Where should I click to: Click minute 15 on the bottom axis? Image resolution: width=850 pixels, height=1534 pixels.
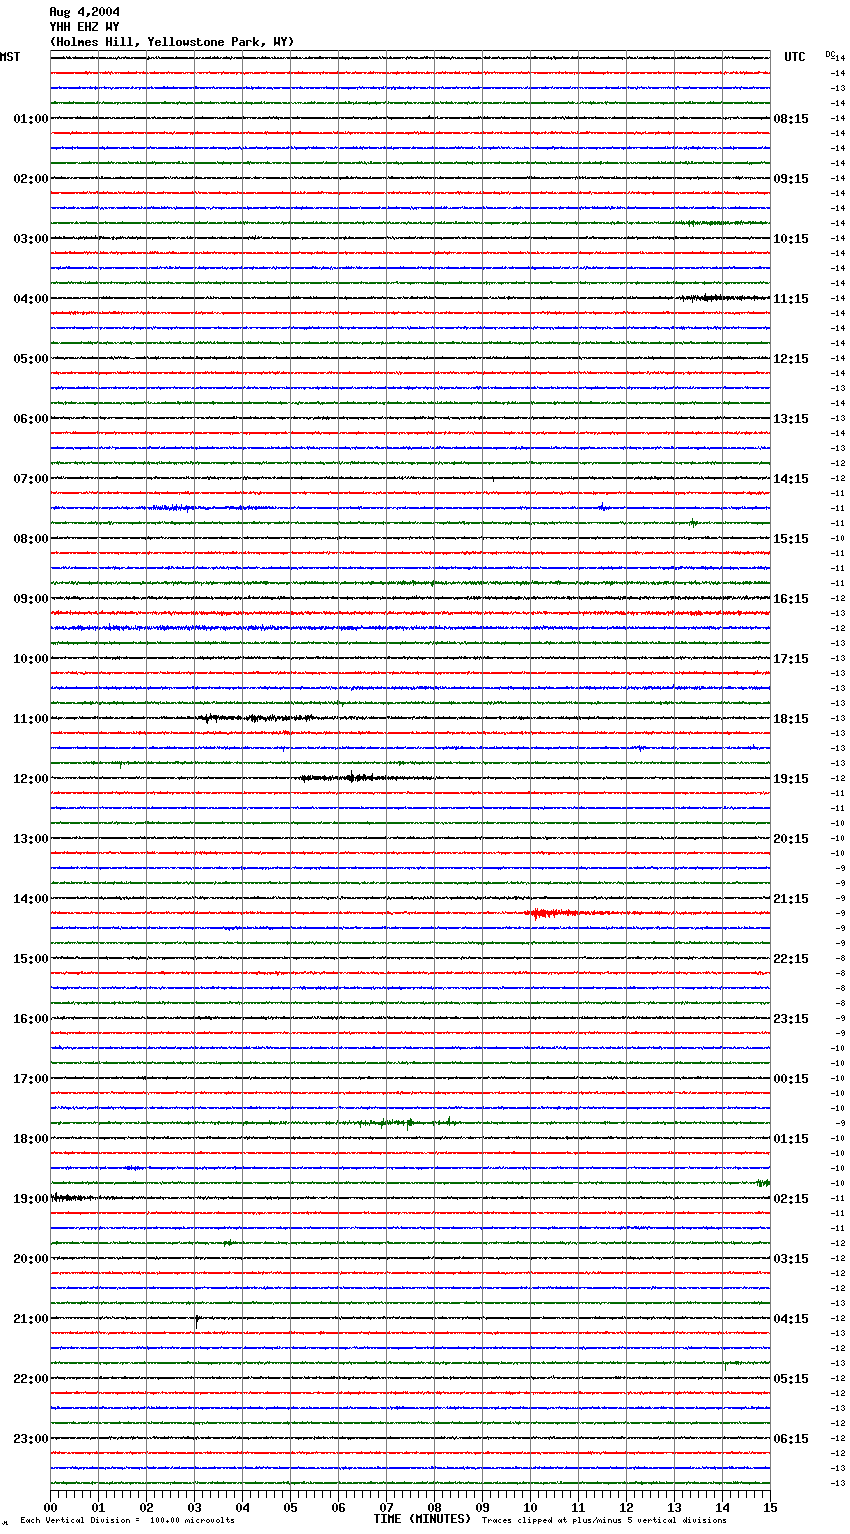tap(770, 1507)
